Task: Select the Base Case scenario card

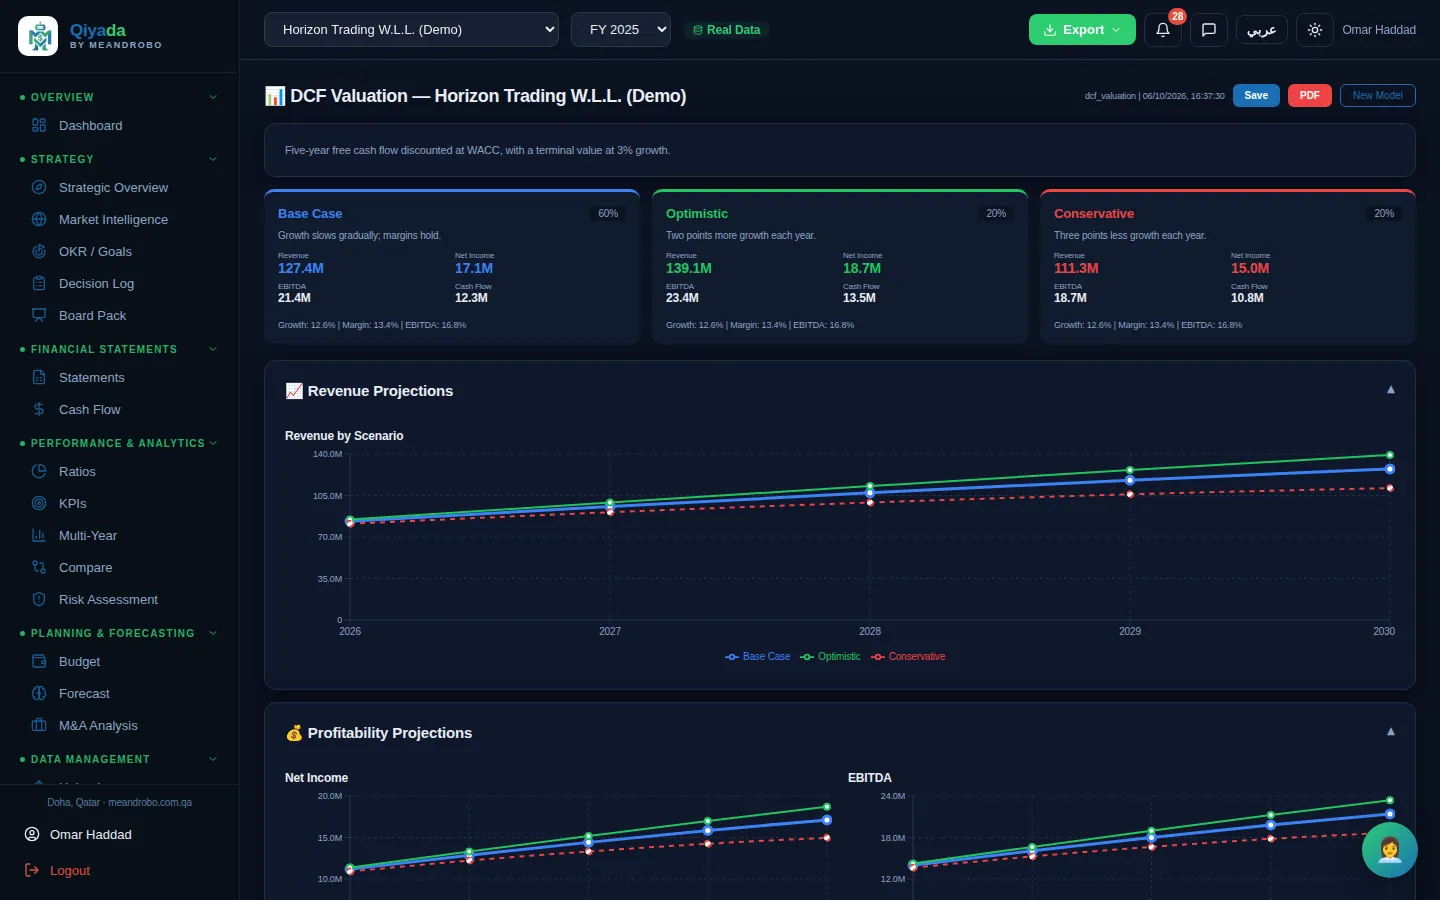Action: [452, 266]
